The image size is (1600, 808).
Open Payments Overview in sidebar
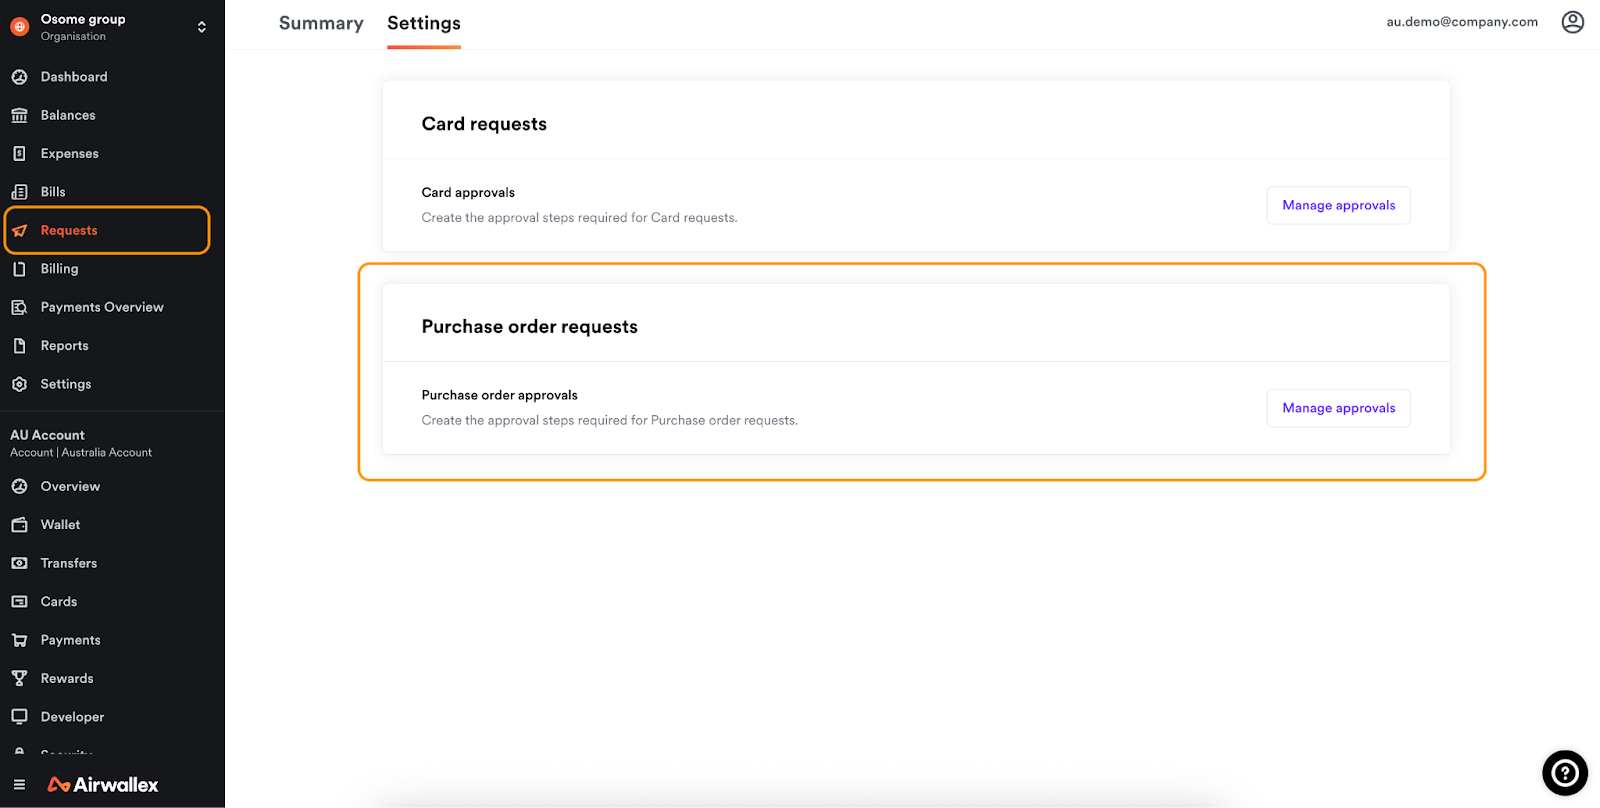pyautogui.click(x=102, y=307)
